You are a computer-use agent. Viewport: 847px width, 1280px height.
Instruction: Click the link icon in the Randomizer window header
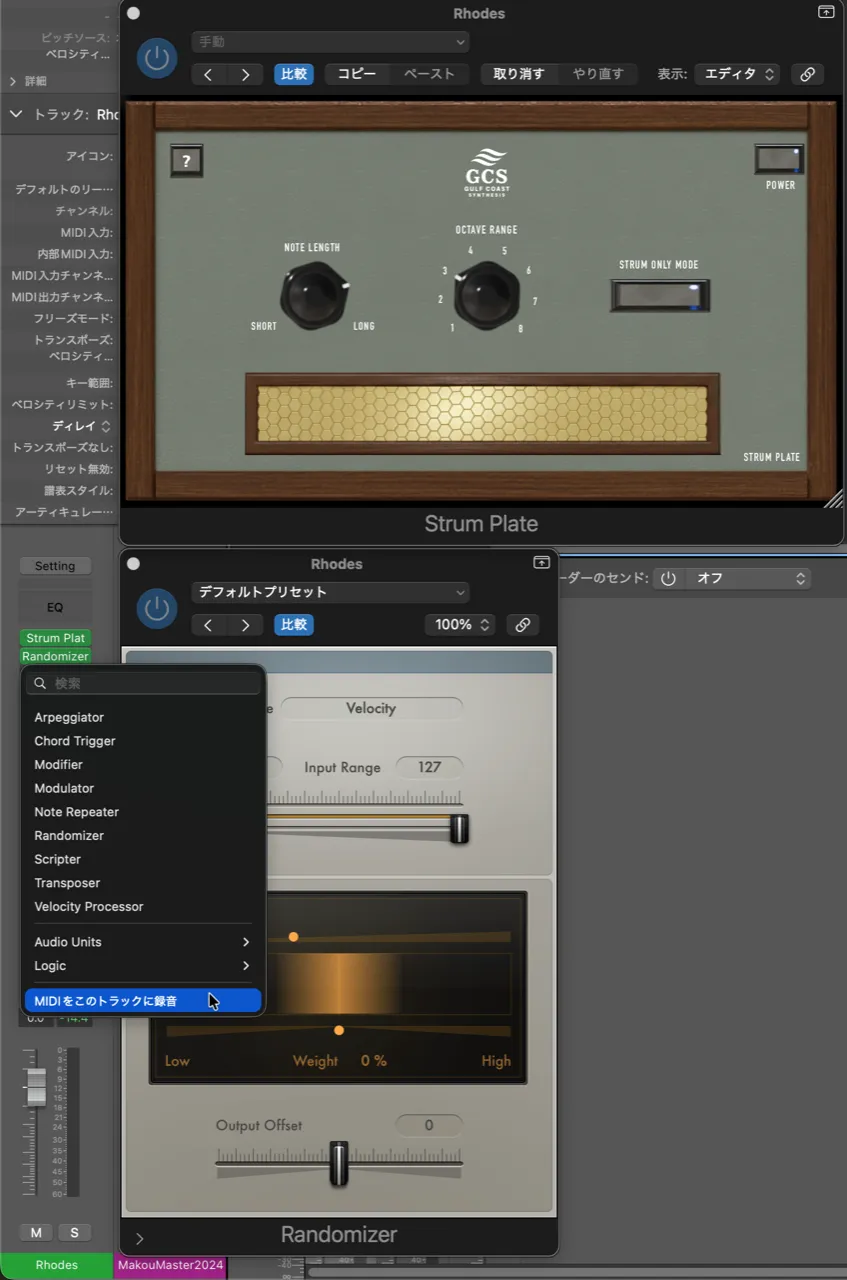click(x=522, y=624)
